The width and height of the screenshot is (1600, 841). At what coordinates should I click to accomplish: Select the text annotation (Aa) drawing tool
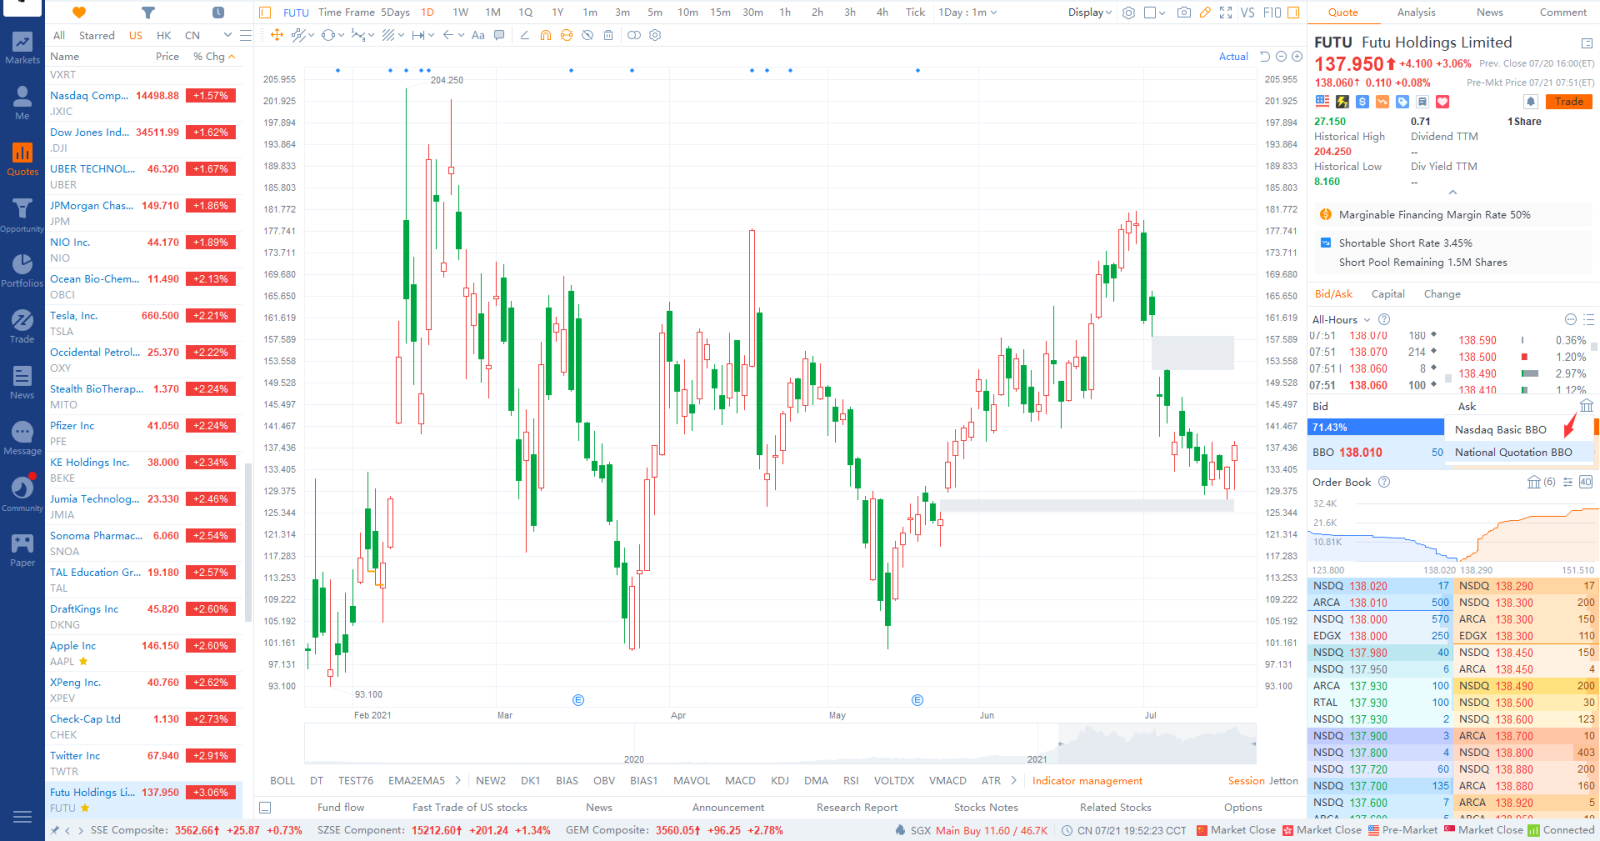coord(478,35)
